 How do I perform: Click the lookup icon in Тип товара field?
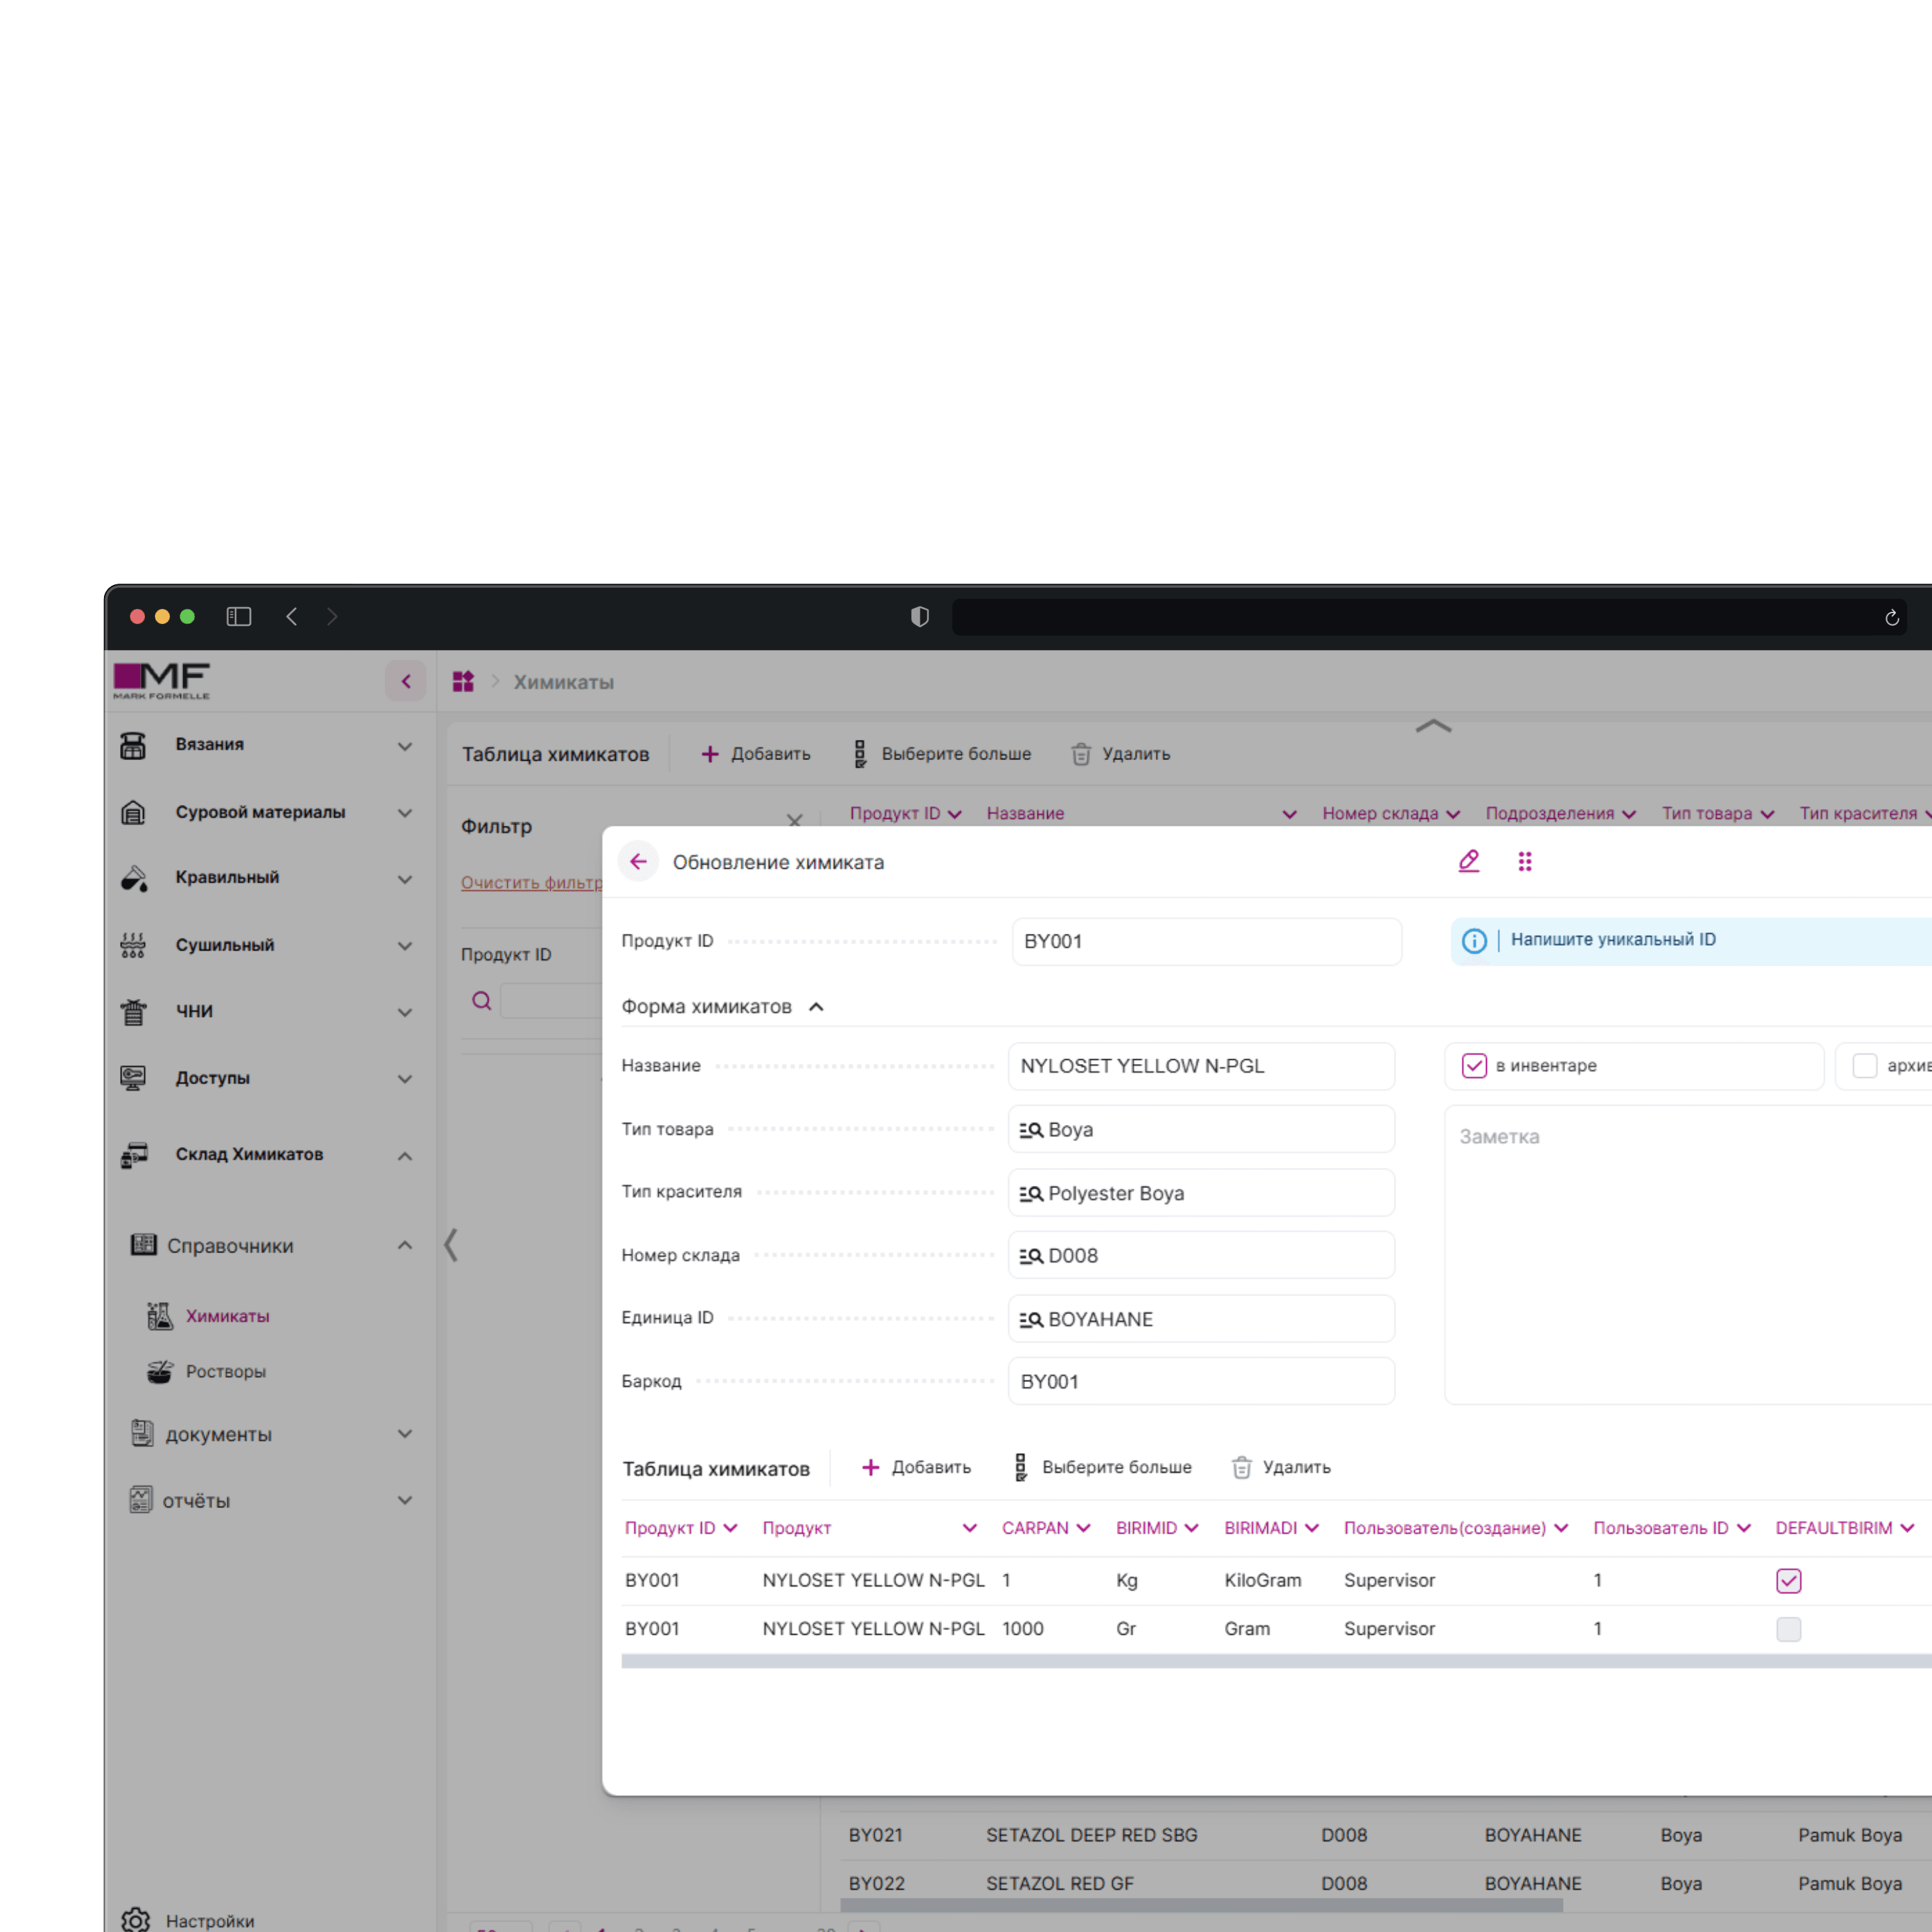(1031, 1130)
